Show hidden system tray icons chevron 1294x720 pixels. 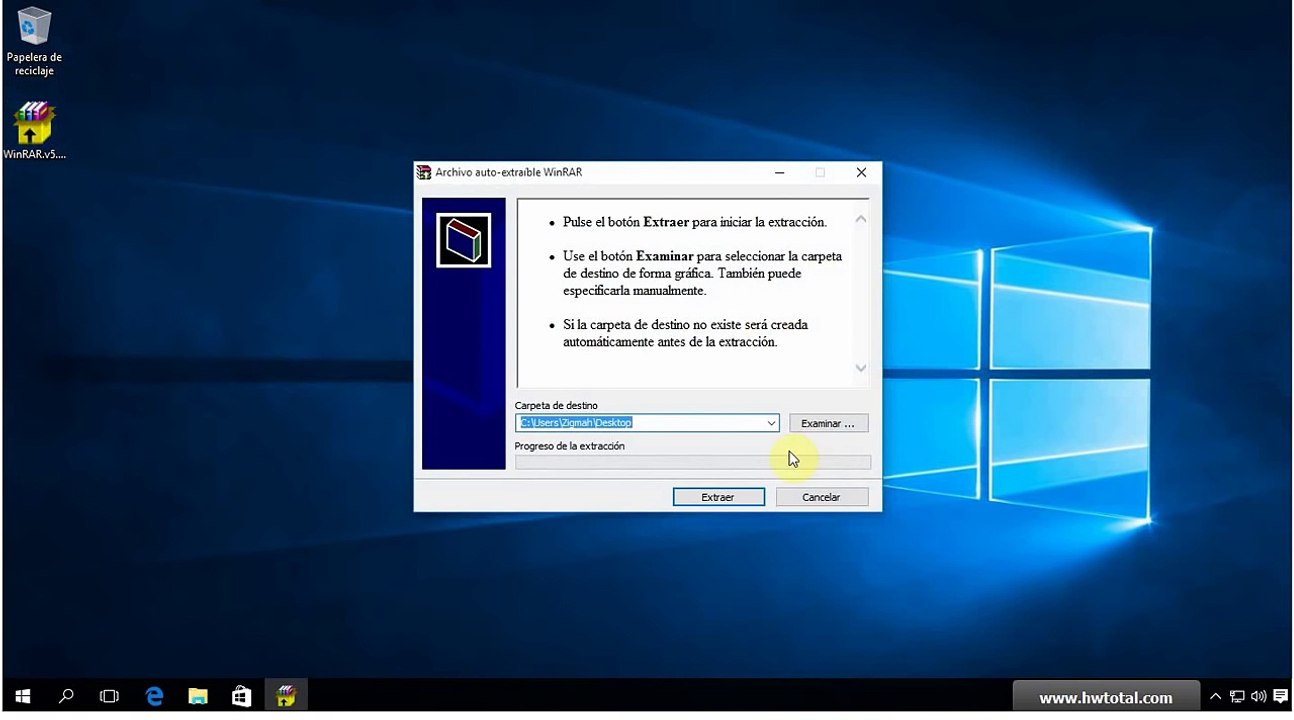(1216, 697)
